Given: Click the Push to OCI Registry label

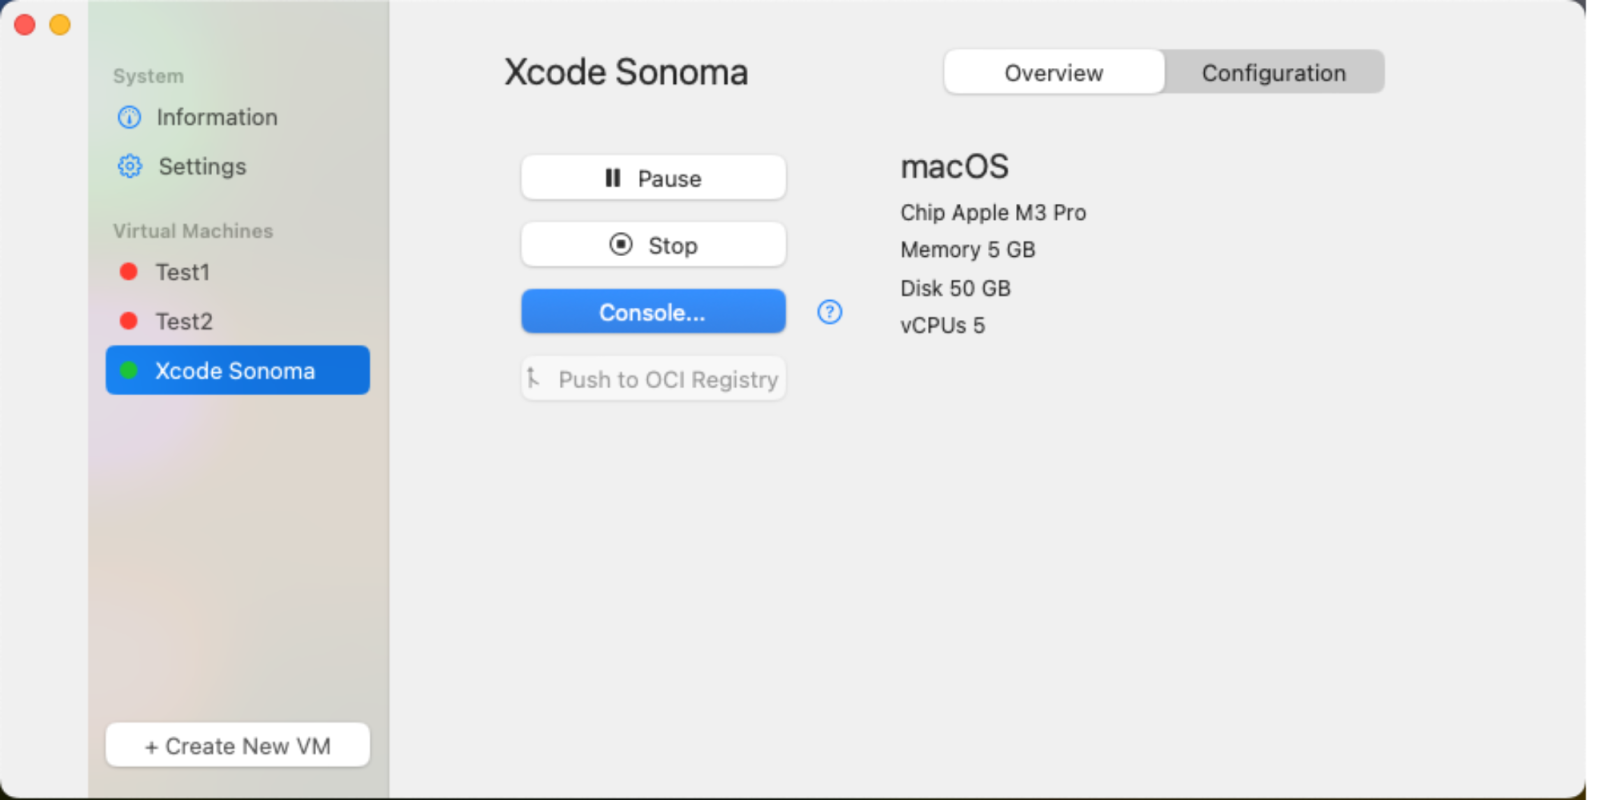Looking at the screenshot, I should pyautogui.click(x=668, y=379).
